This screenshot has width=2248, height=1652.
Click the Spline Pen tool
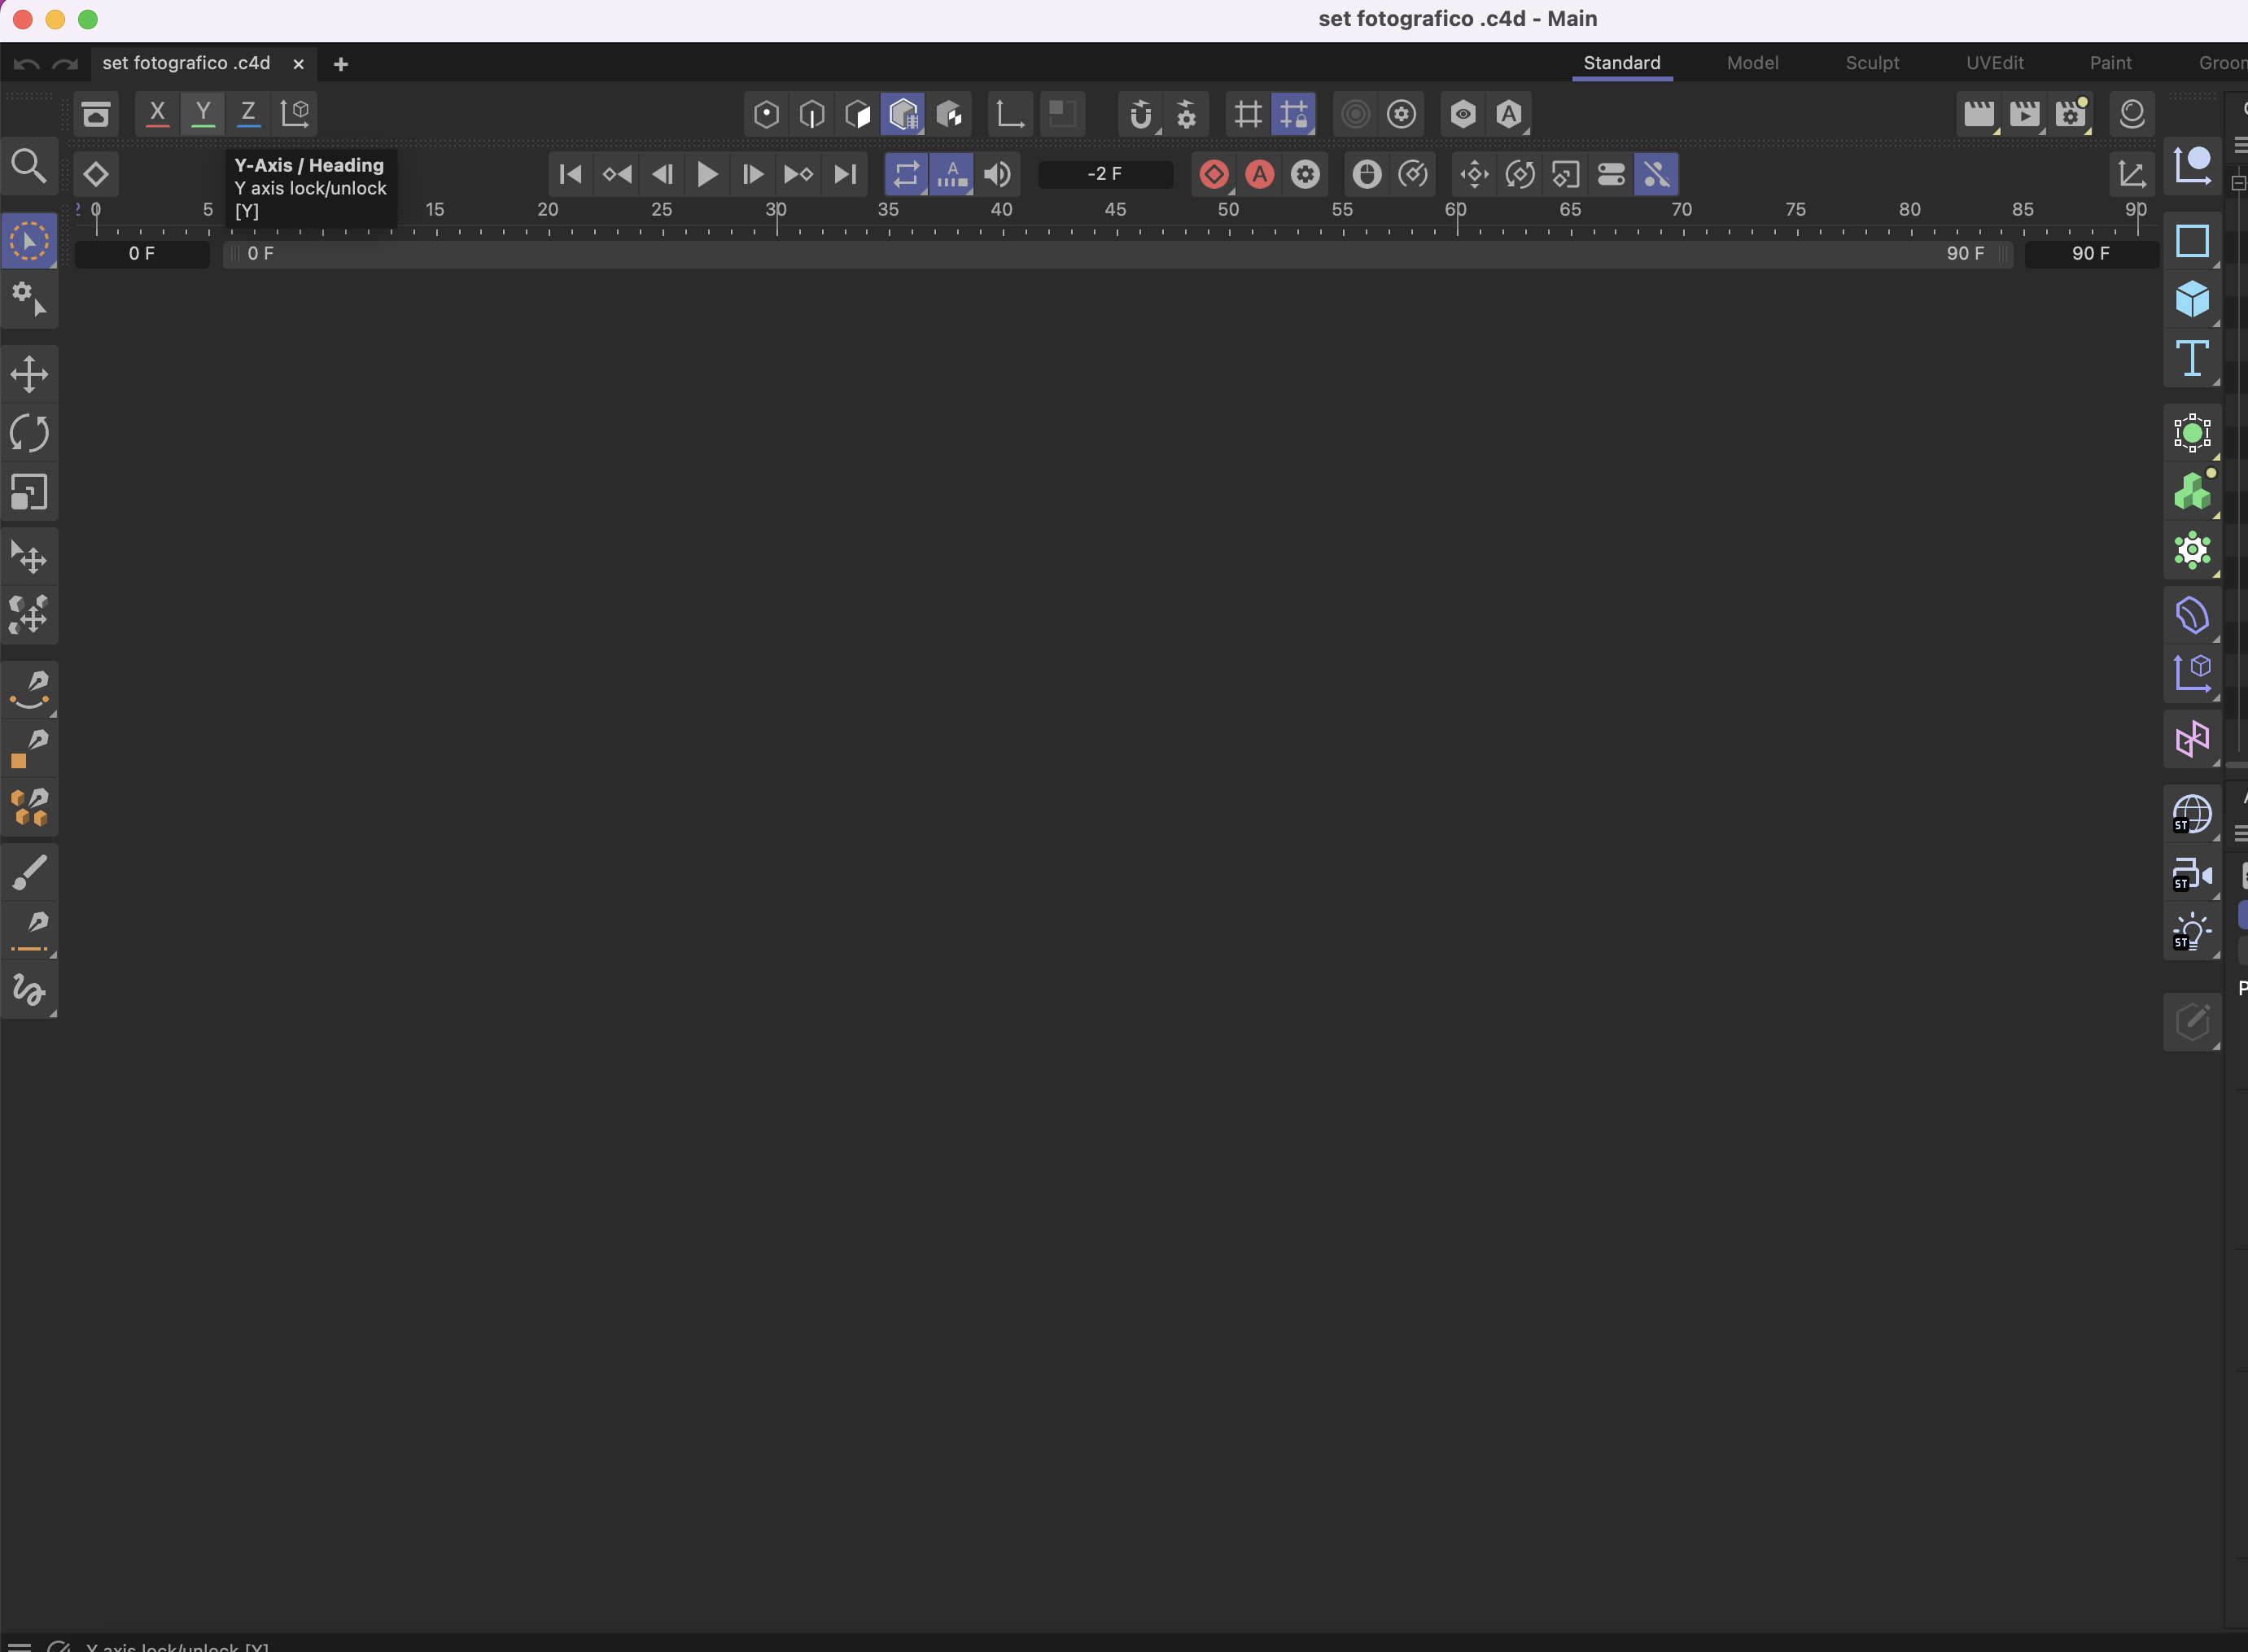(29, 688)
